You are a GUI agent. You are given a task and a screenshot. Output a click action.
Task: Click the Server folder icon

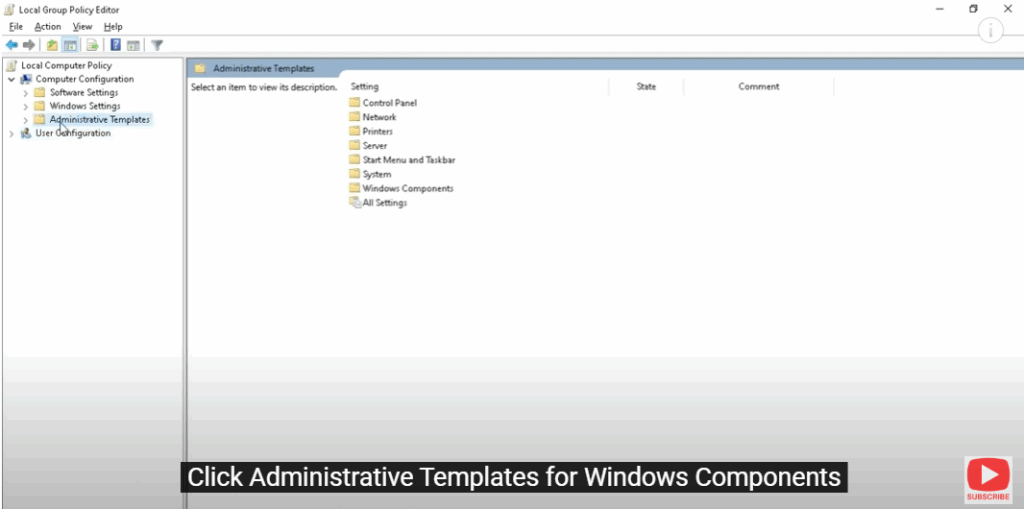click(355, 146)
